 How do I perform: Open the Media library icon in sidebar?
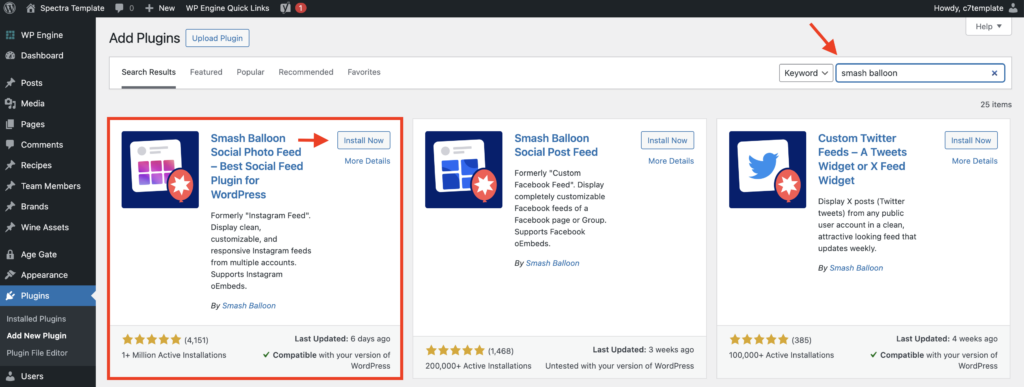click(10, 103)
